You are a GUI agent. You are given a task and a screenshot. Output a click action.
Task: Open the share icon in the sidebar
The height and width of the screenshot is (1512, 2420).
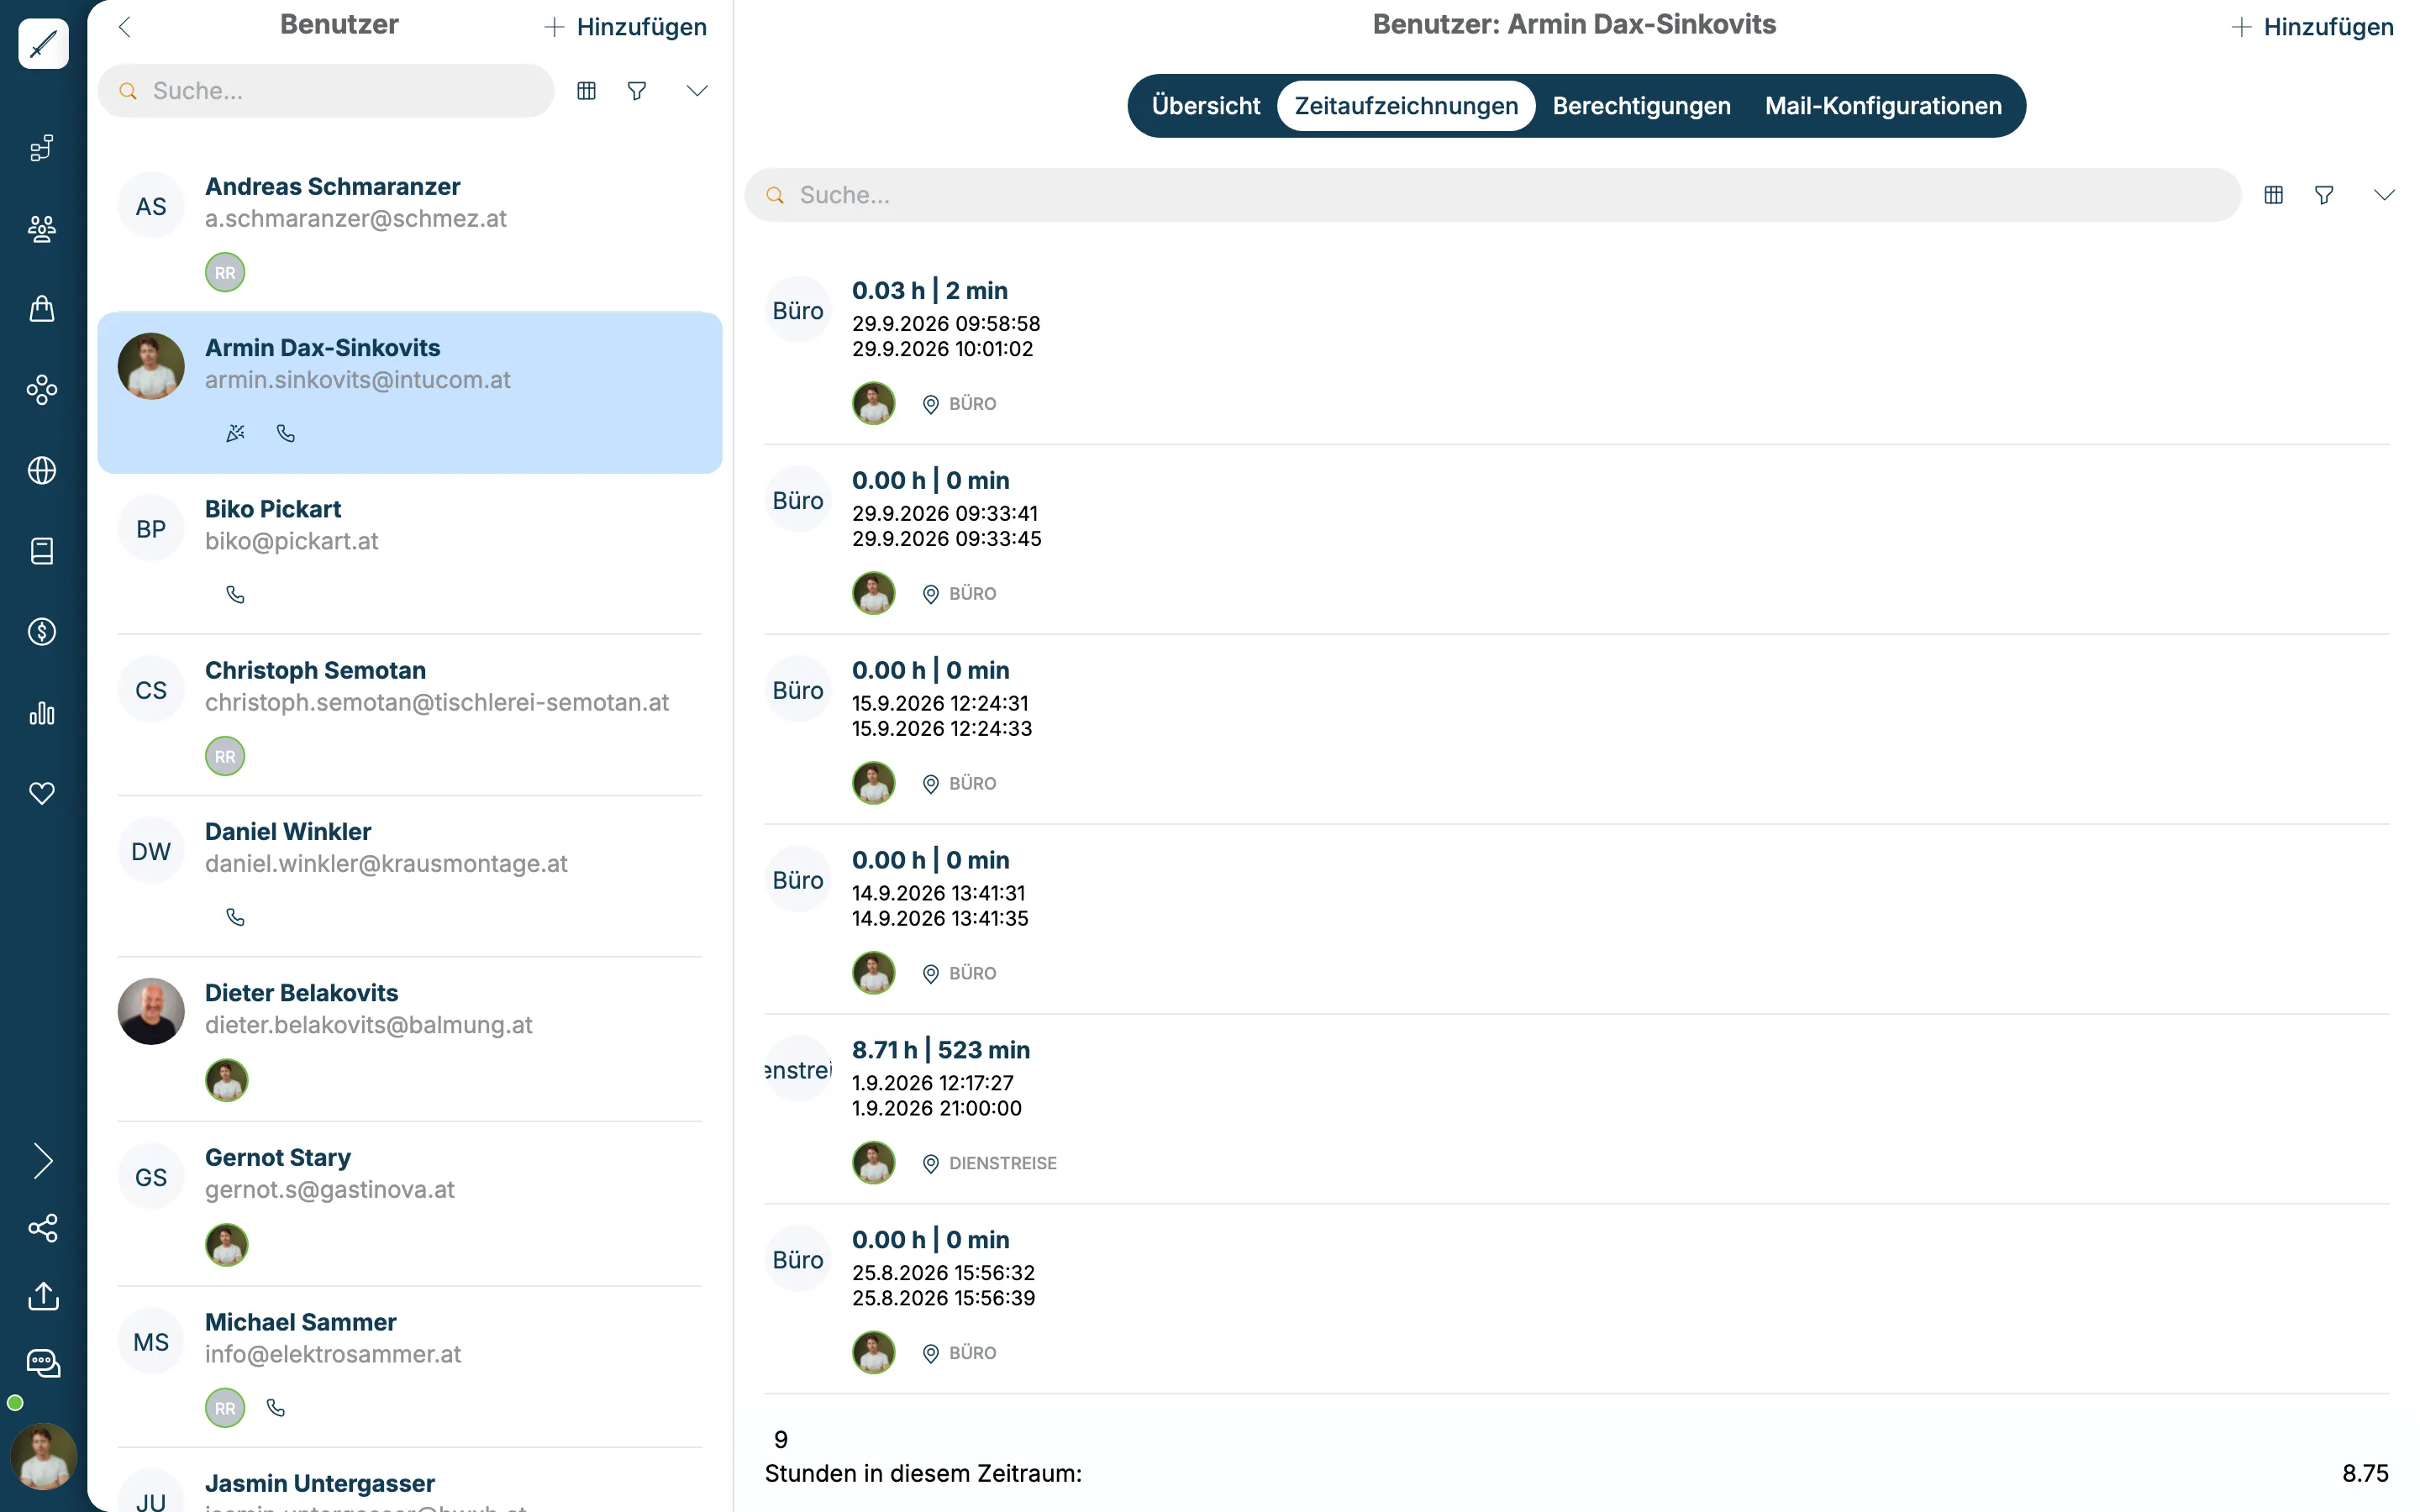pyautogui.click(x=43, y=1228)
